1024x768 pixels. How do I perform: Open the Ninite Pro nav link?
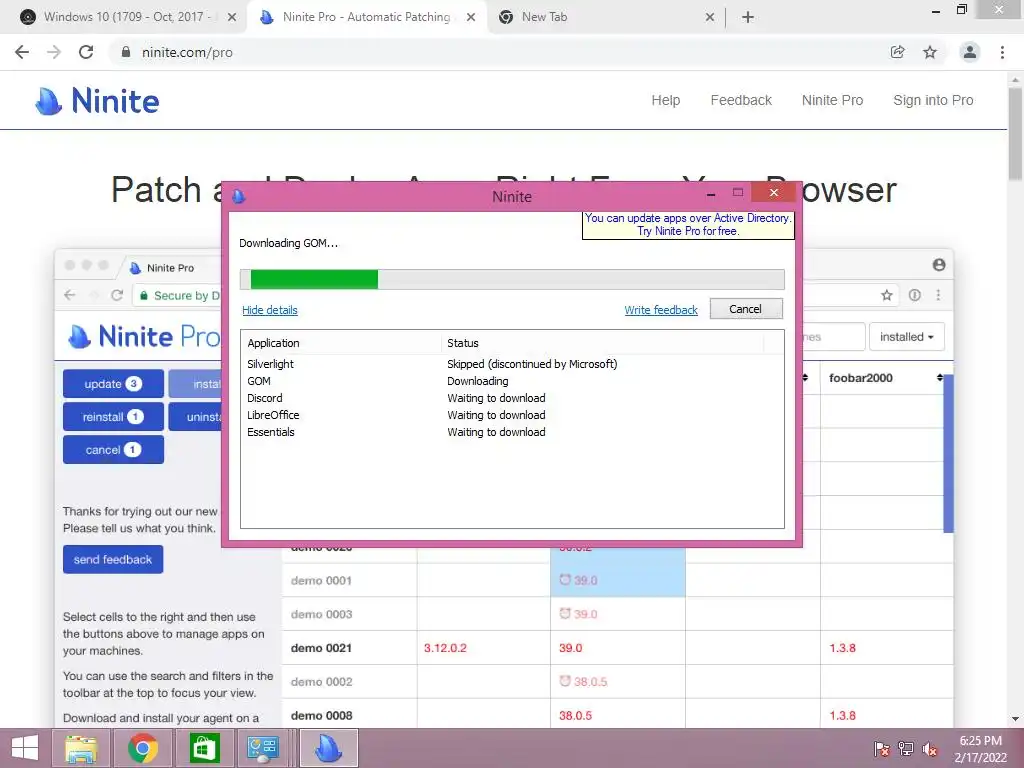click(832, 101)
